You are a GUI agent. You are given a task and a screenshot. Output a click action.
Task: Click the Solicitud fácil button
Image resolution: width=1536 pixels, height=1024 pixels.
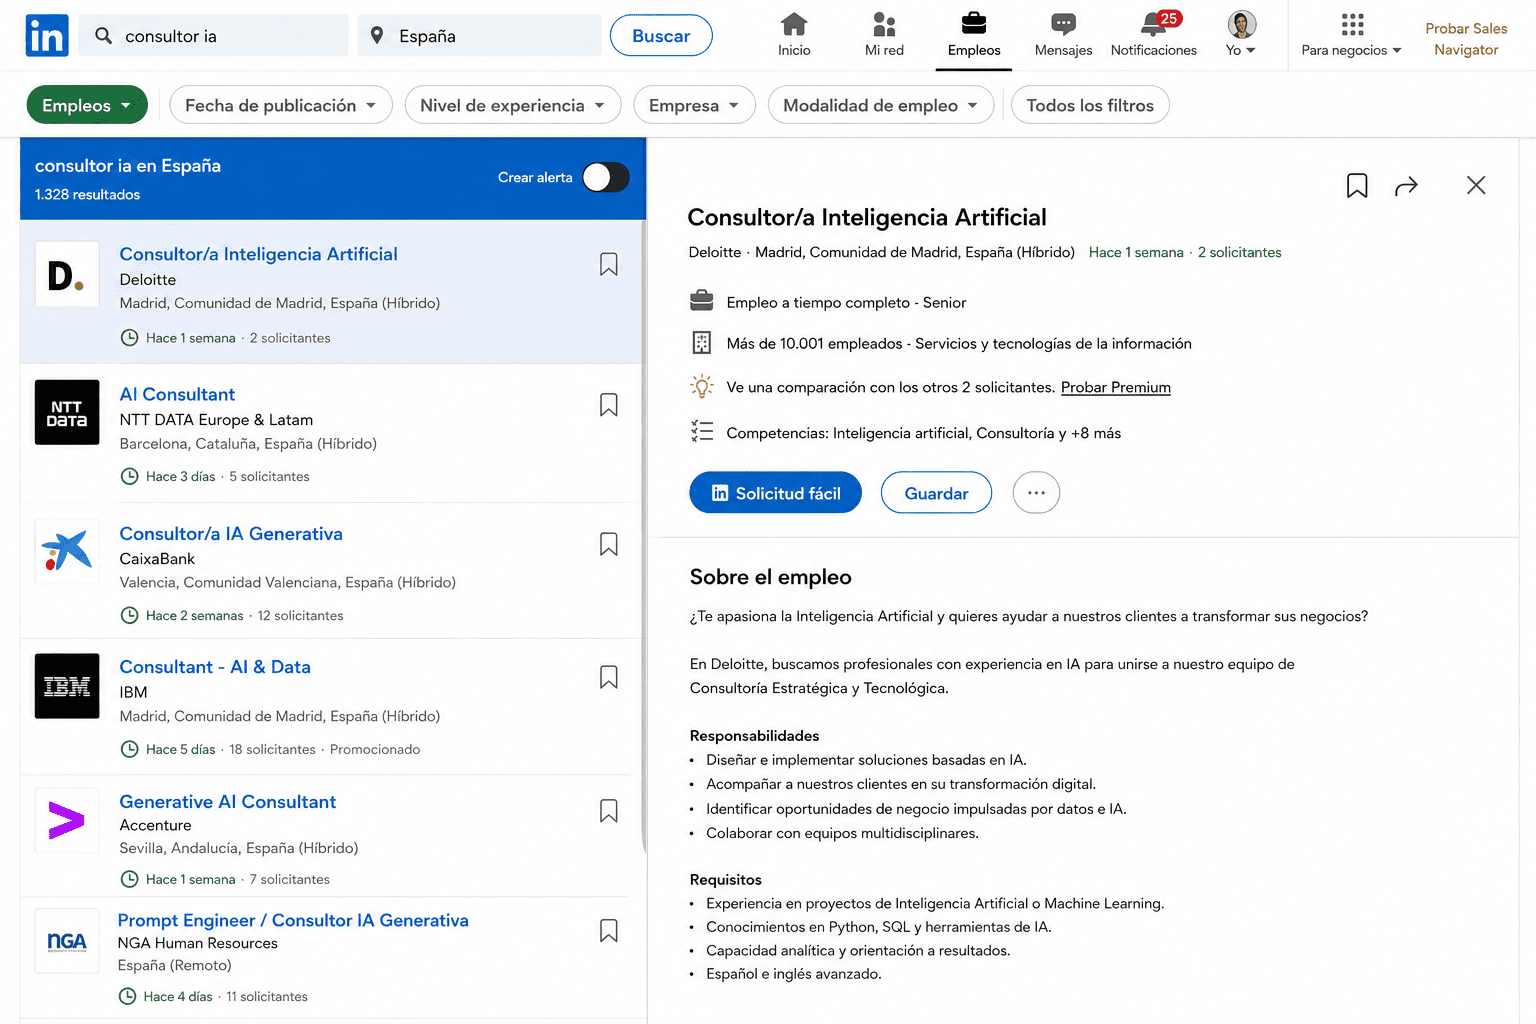(775, 493)
